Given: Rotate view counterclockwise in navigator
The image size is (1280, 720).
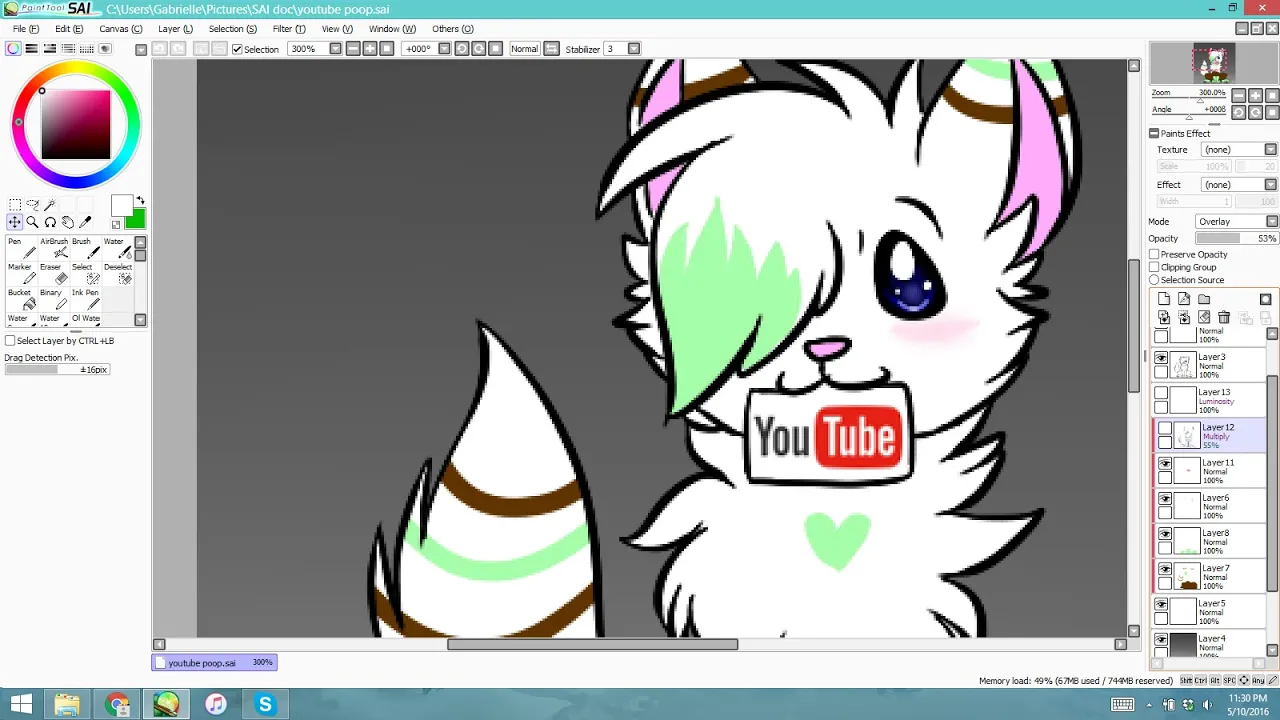Looking at the screenshot, I should [x=1239, y=113].
